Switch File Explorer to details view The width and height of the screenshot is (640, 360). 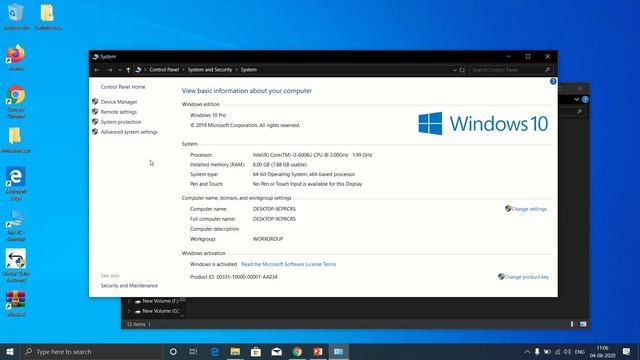(572, 324)
